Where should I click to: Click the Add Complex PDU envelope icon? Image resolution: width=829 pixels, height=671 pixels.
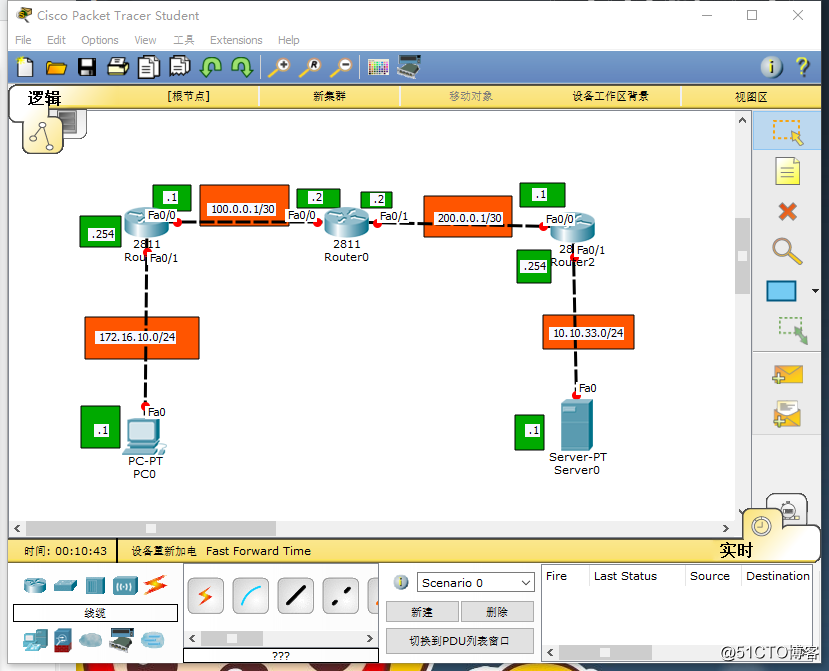[787, 414]
